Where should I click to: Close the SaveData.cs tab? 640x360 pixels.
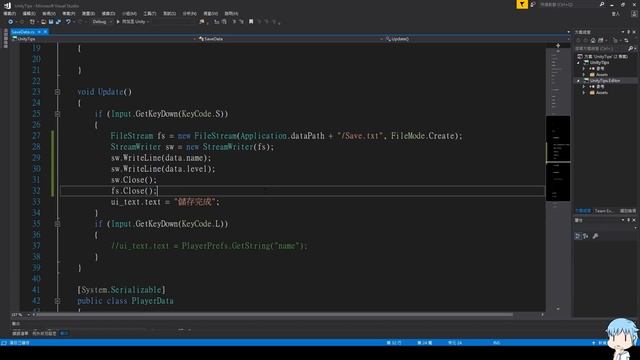pos(45,32)
